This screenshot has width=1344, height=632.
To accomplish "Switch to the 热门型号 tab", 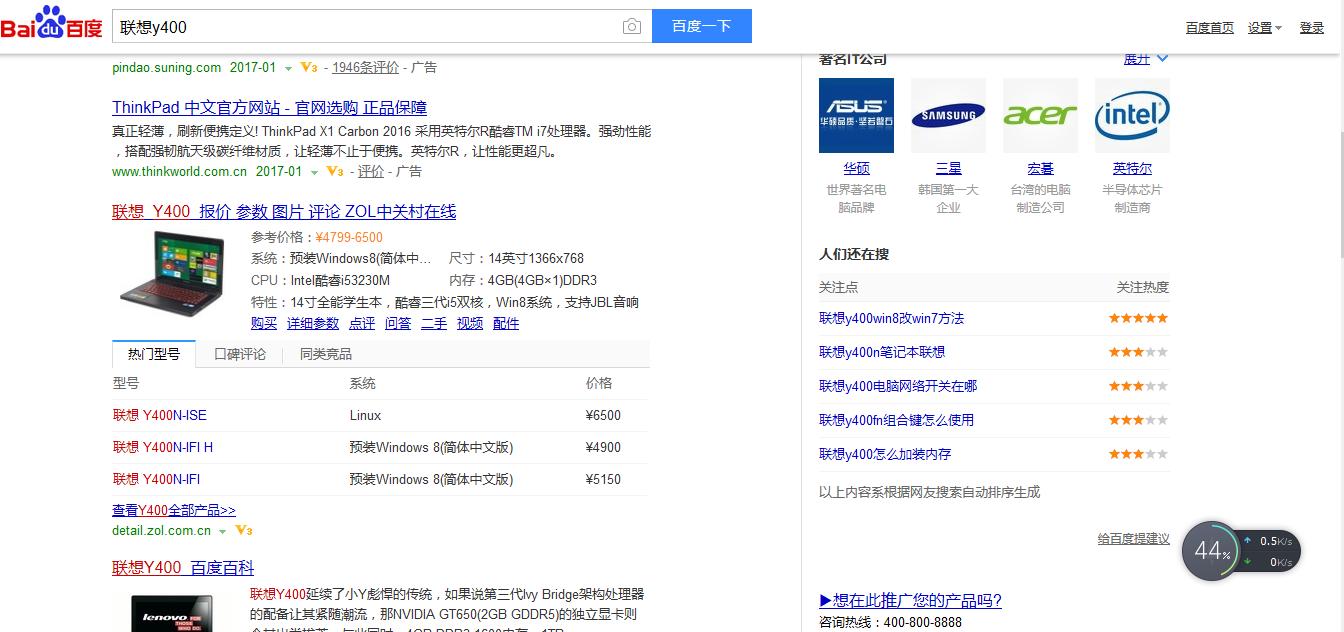I will click(154, 354).
